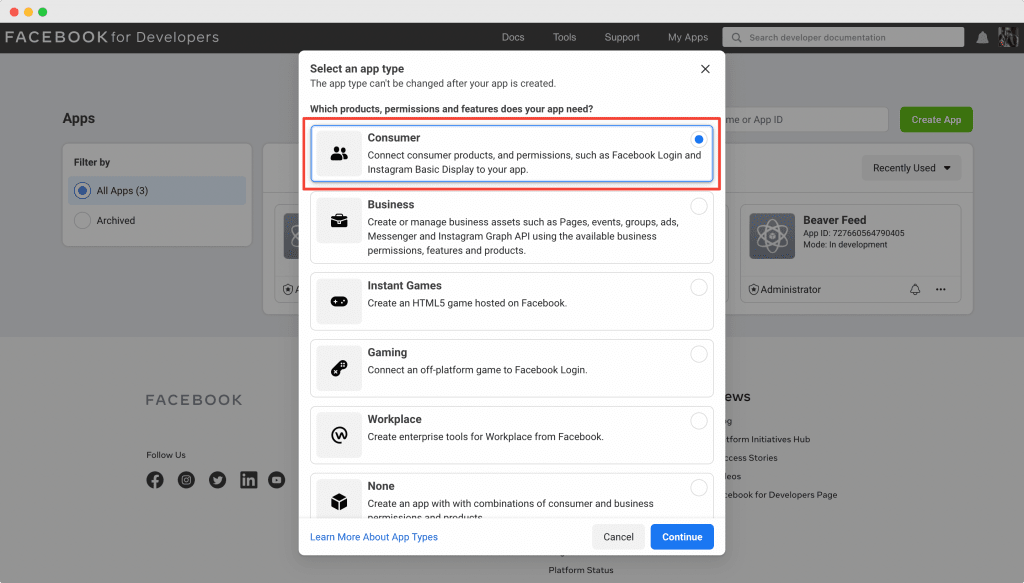
Task: Click the macOS green maximize window button
Action: tap(42, 12)
